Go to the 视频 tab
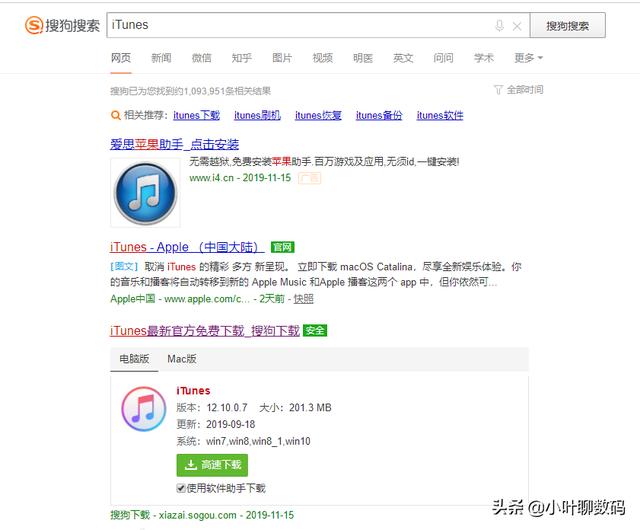This screenshot has height=530, width=640. click(322, 58)
